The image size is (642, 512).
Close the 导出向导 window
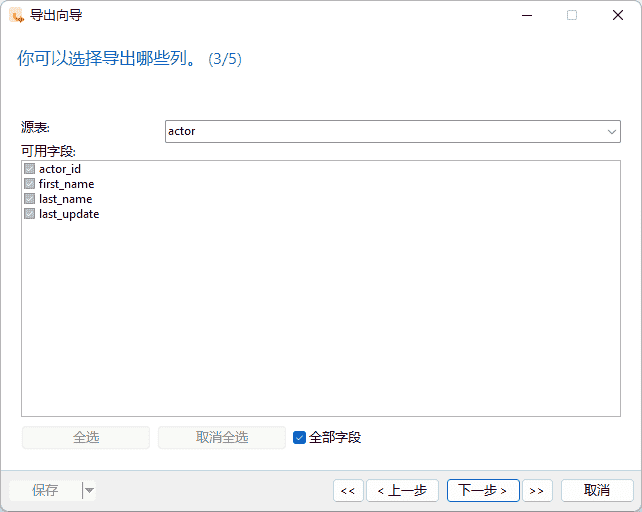618,16
